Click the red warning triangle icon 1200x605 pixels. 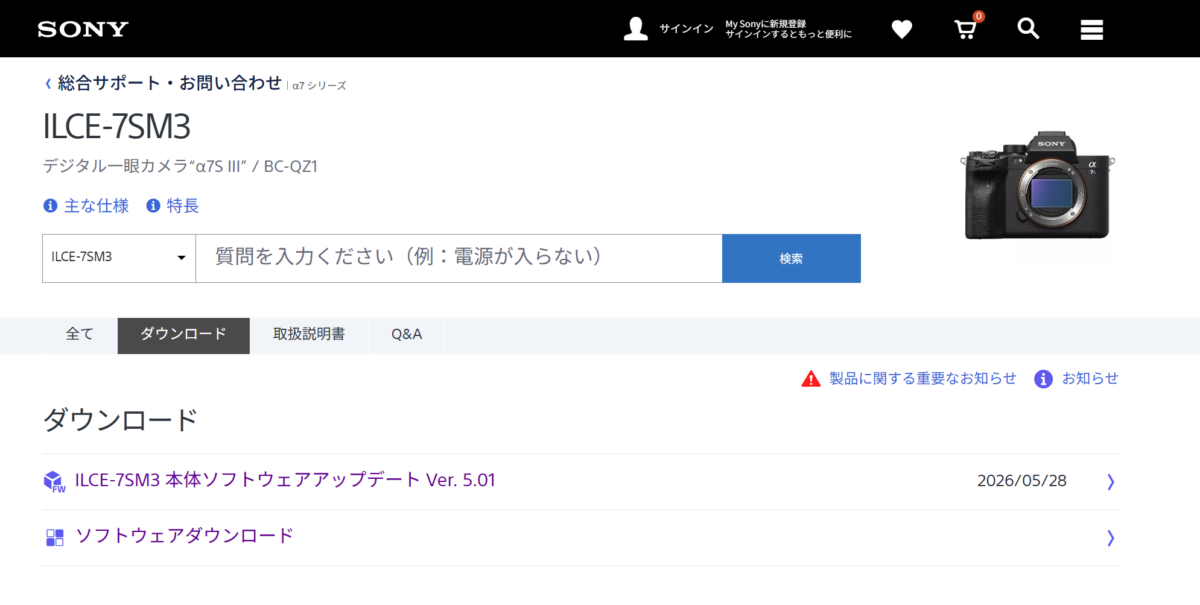[811, 379]
